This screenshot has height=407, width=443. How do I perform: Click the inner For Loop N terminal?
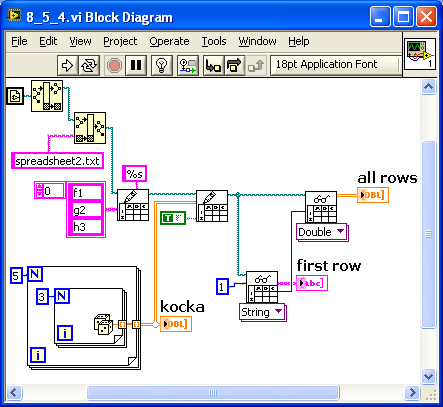[62, 296]
